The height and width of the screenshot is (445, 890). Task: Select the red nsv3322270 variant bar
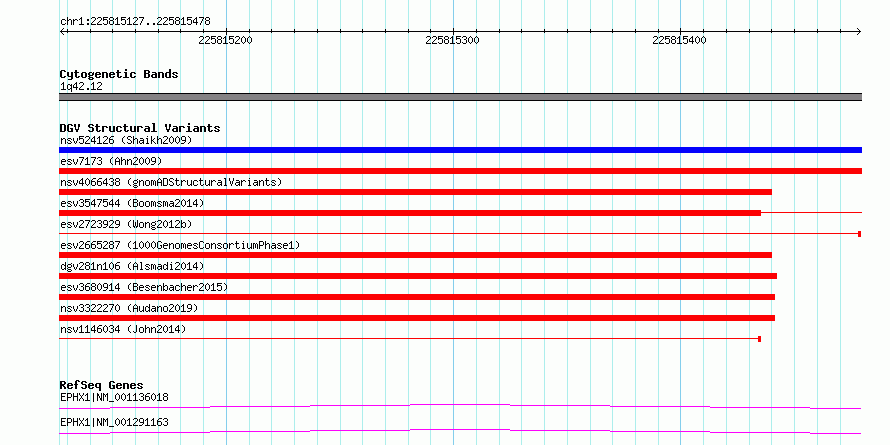pos(417,318)
